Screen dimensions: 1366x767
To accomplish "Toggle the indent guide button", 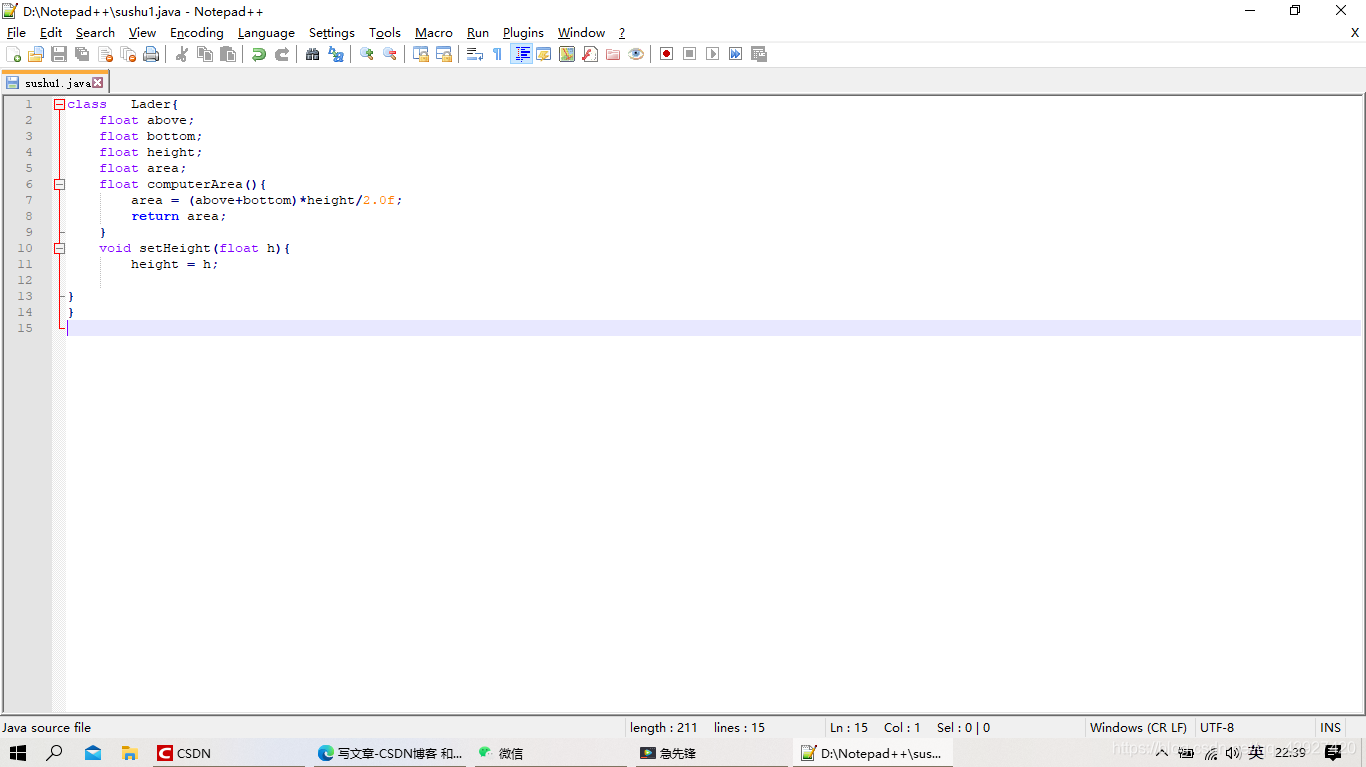I will [521, 54].
